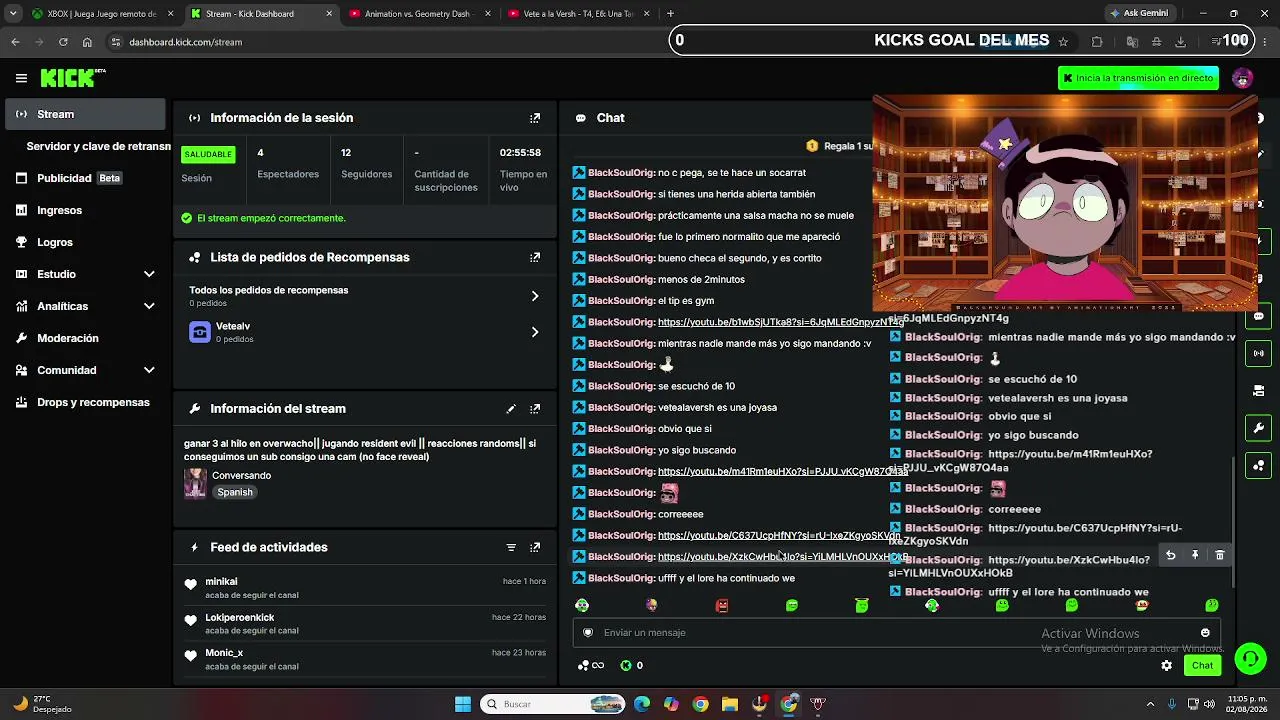Pop out the Feed de actividades panel
This screenshot has width=1280, height=720.
click(x=535, y=548)
